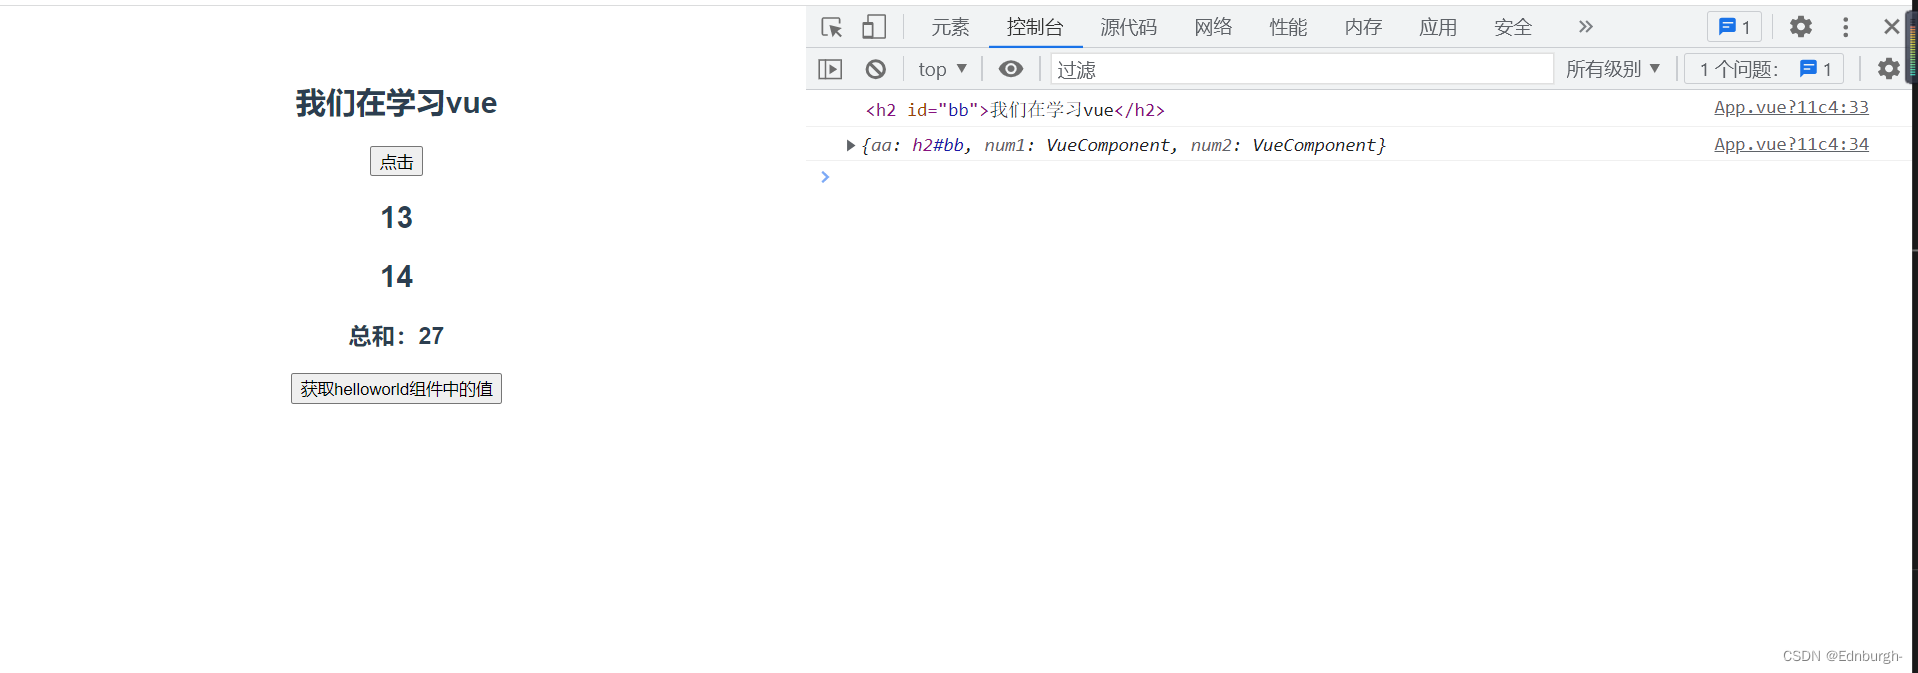Image resolution: width=1918 pixels, height=673 pixels.
Task: Show the console sidebar
Action: [830, 69]
